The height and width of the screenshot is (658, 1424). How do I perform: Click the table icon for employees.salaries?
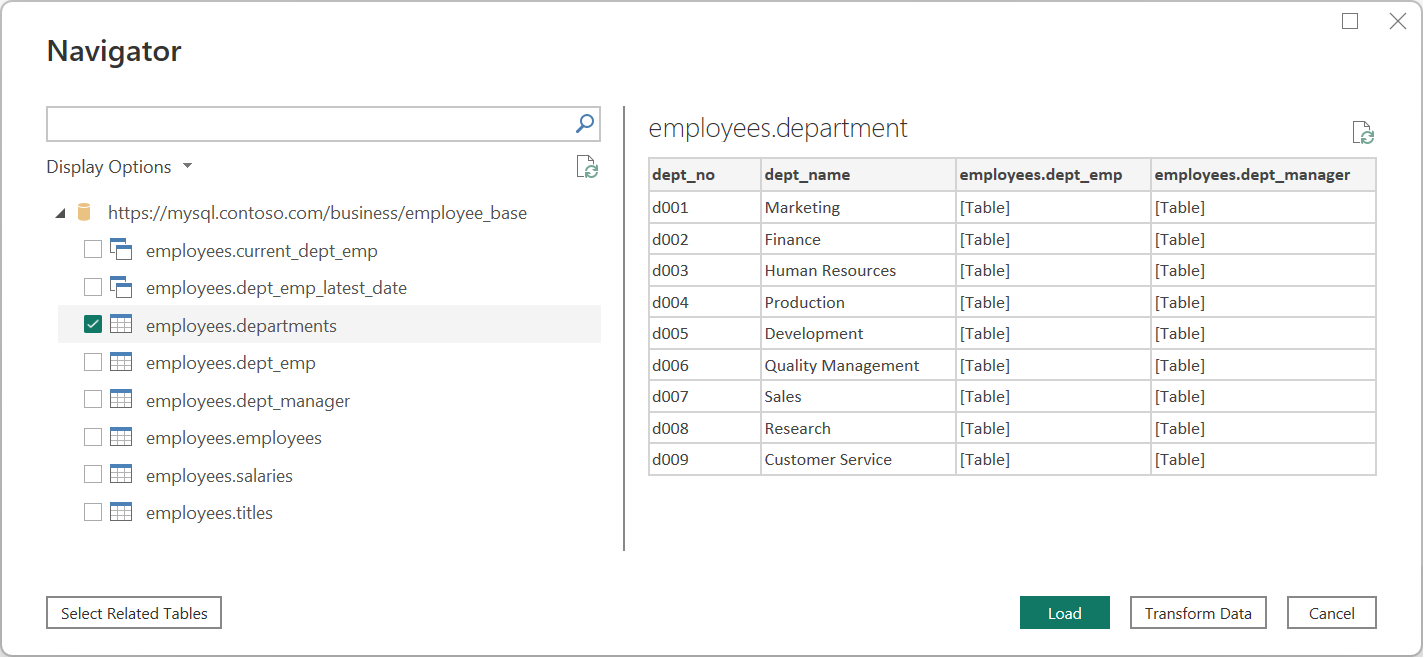click(121, 475)
